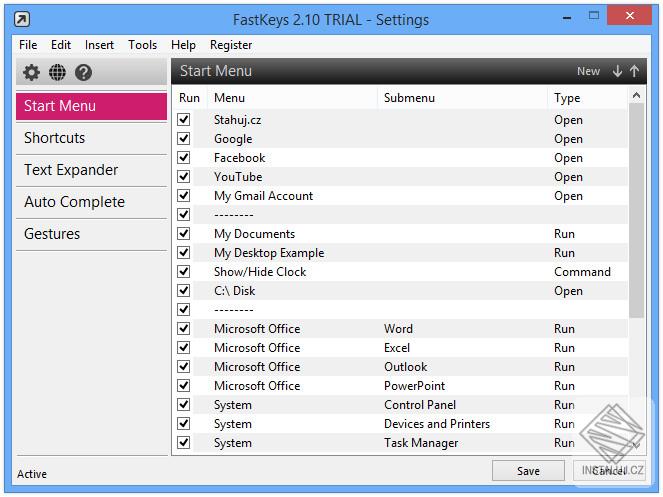Select the My Documents entry
The height and width of the screenshot is (497, 663).
pos(255,234)
